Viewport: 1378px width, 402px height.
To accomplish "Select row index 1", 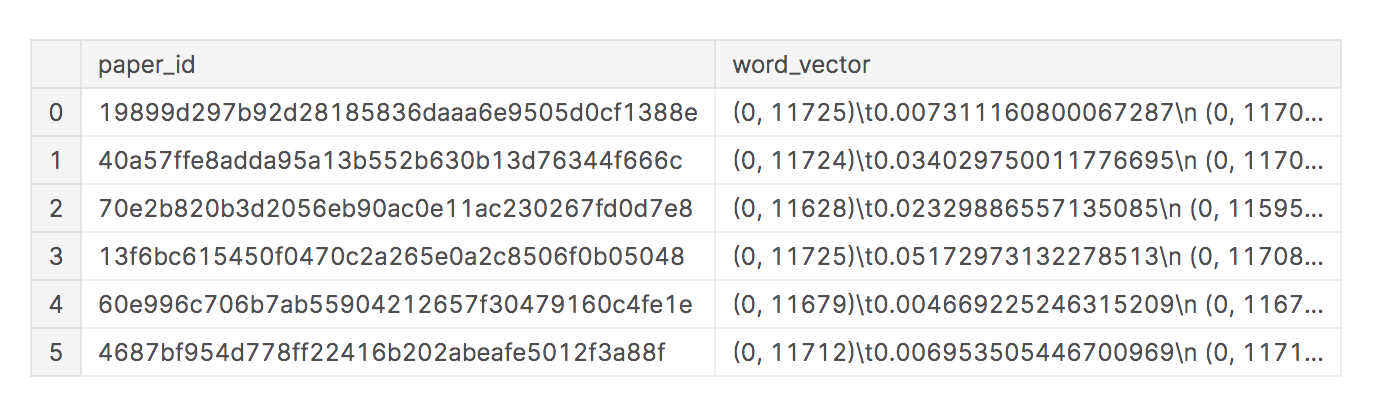I will click(56, 161).
